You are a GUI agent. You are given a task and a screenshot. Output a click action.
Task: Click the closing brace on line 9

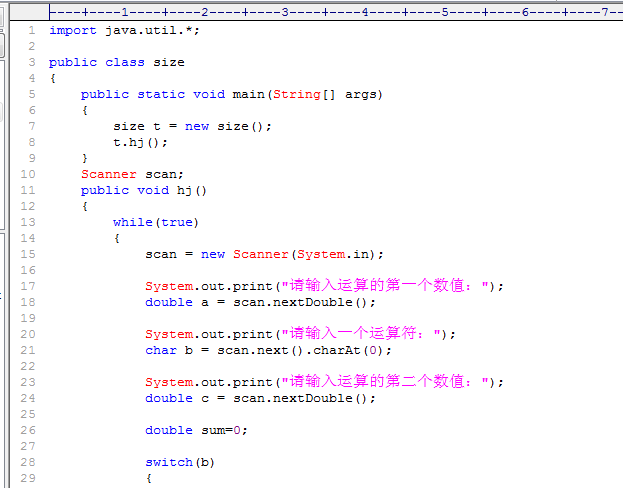click(x=85, y=158)
